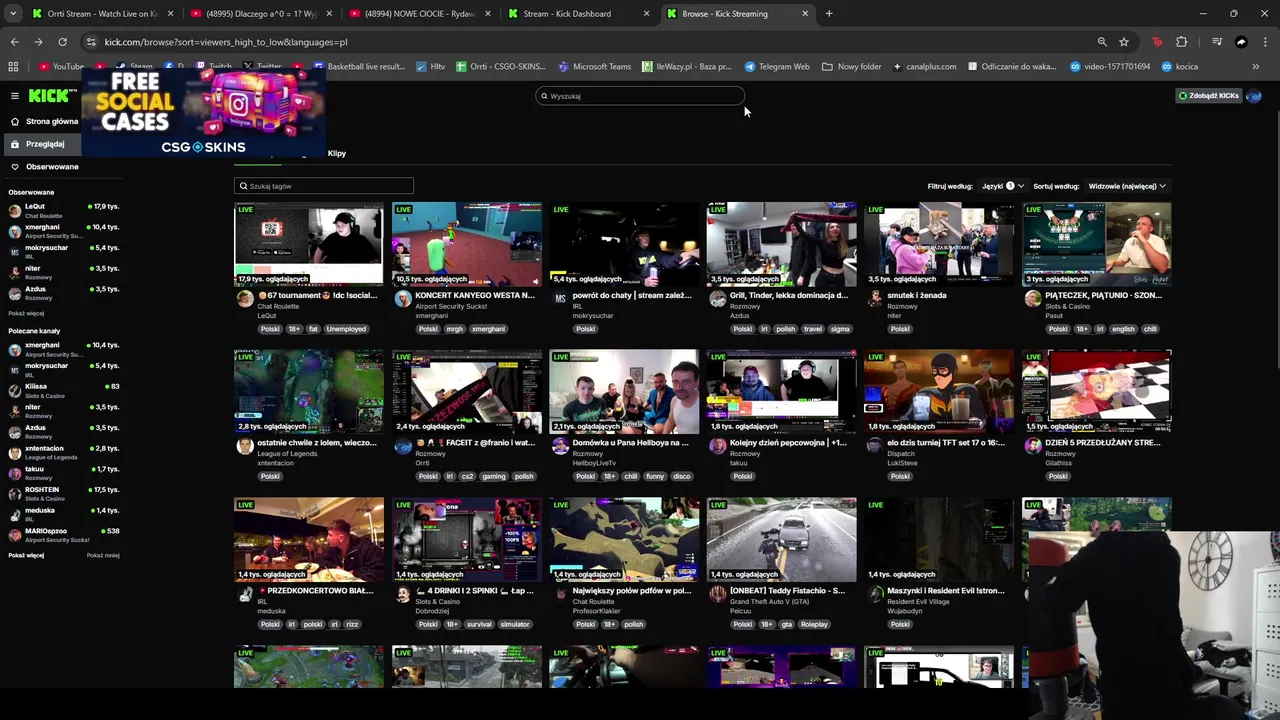Open Telegram Web bookmark

coord(777,67)
